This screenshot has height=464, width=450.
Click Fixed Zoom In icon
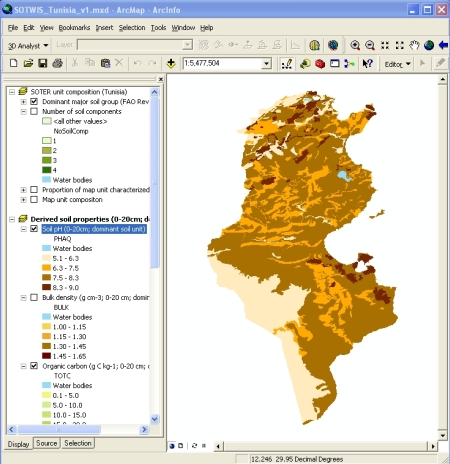tap(385, 45)
